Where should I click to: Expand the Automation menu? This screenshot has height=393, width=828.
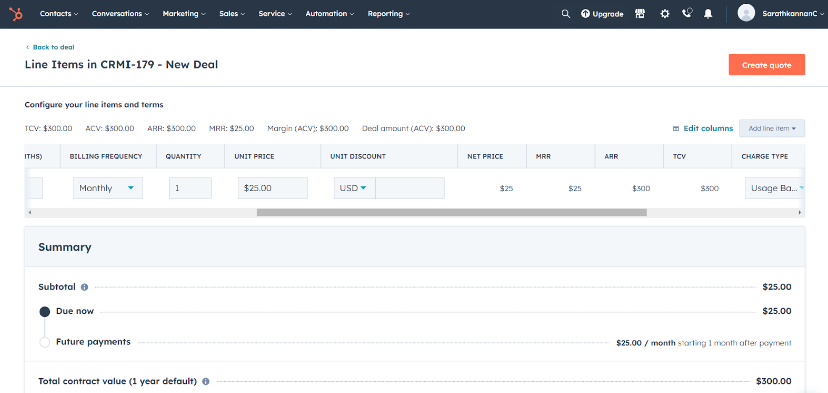pos(330,14)
